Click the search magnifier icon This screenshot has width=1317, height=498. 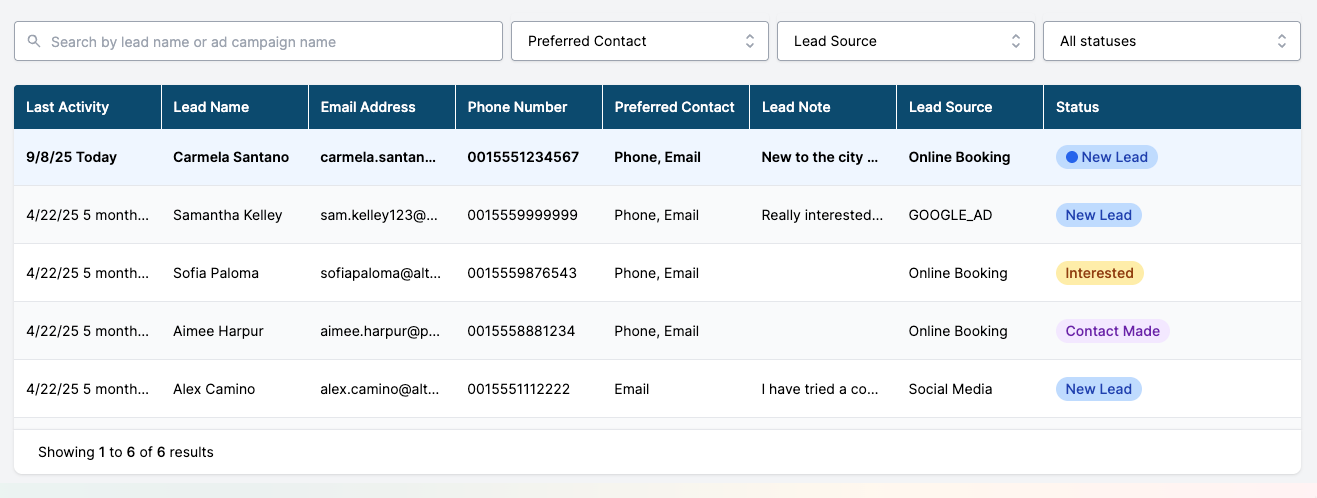(34, 41)
